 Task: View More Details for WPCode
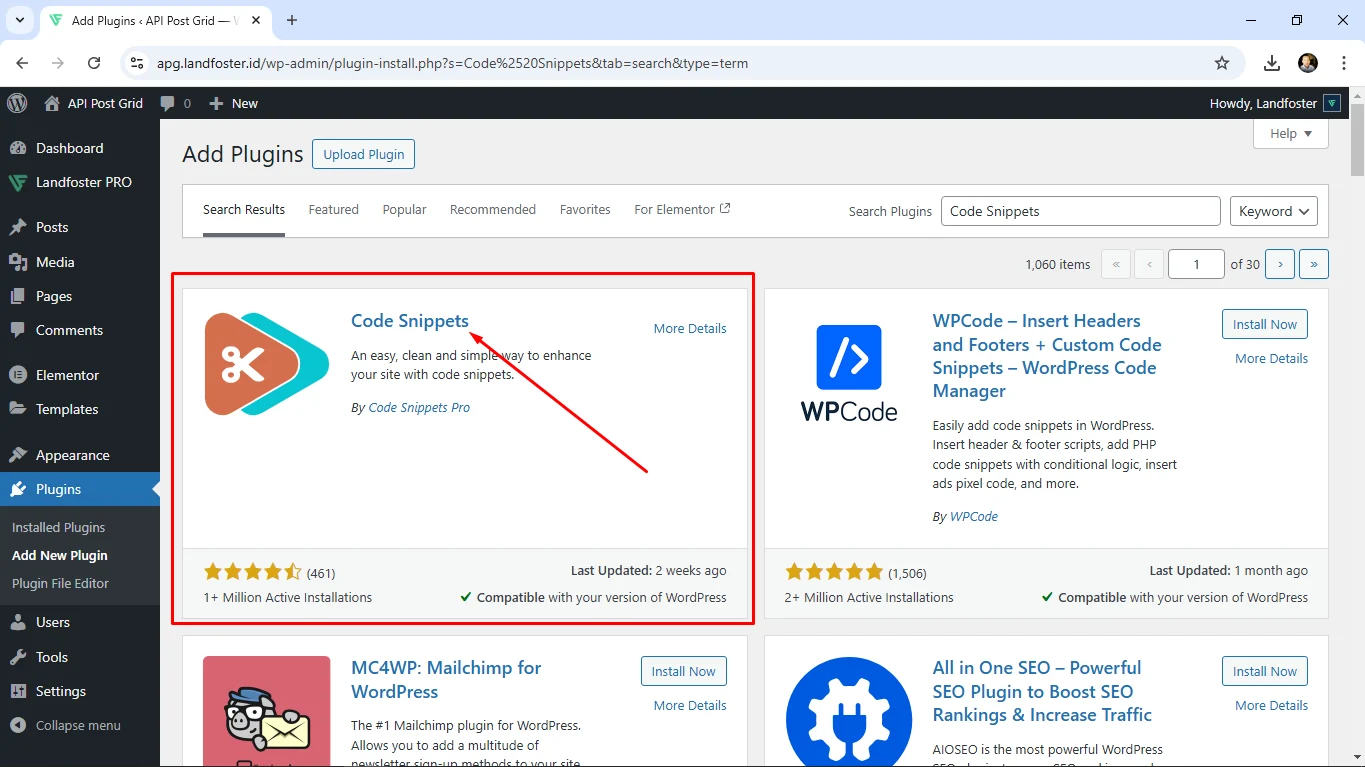point(1271,358)
